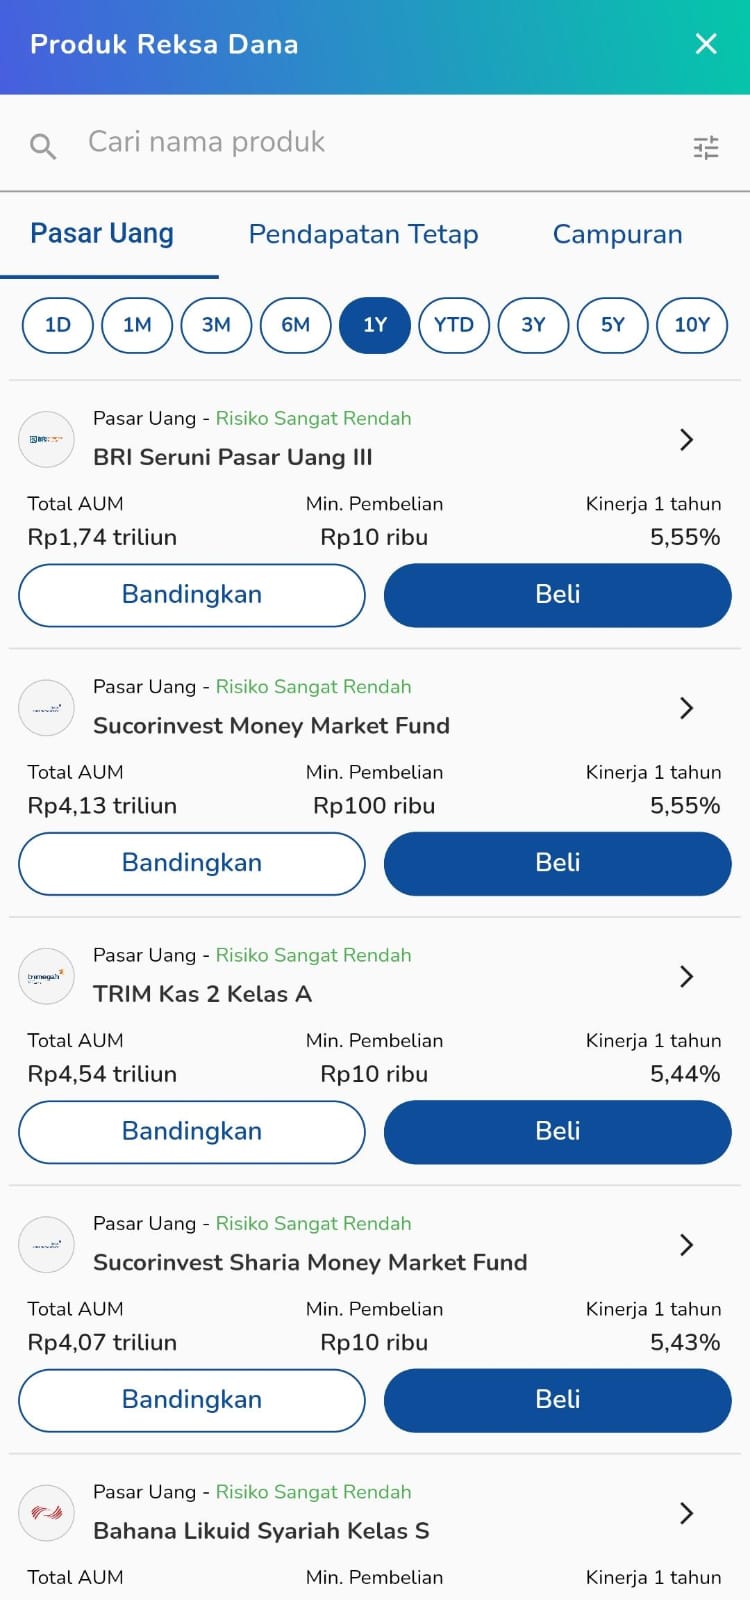Tap the search magnifier icon
This screenshot has width=750, height=1600.
click(x=43, y=147)
